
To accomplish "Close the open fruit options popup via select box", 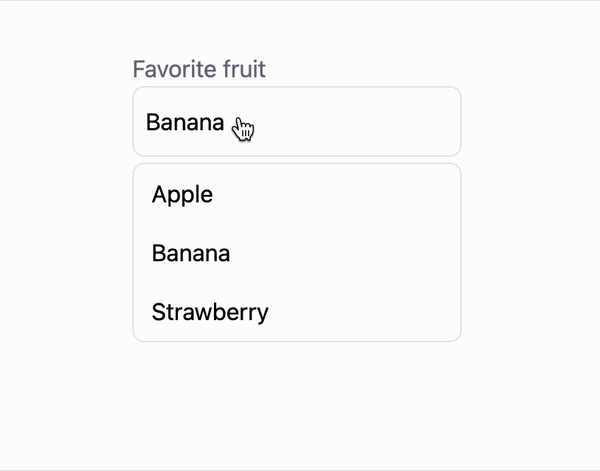I will [297, 122].
